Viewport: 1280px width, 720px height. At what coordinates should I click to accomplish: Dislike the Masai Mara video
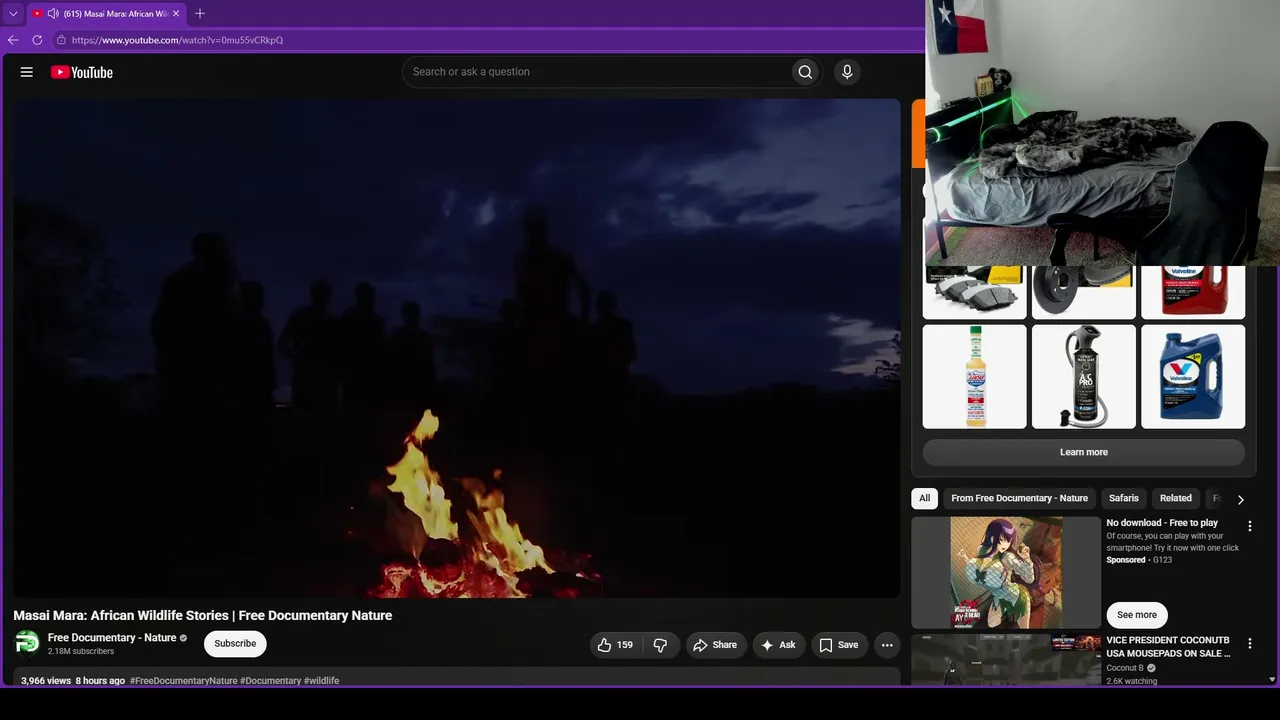(x=660, y=645)
